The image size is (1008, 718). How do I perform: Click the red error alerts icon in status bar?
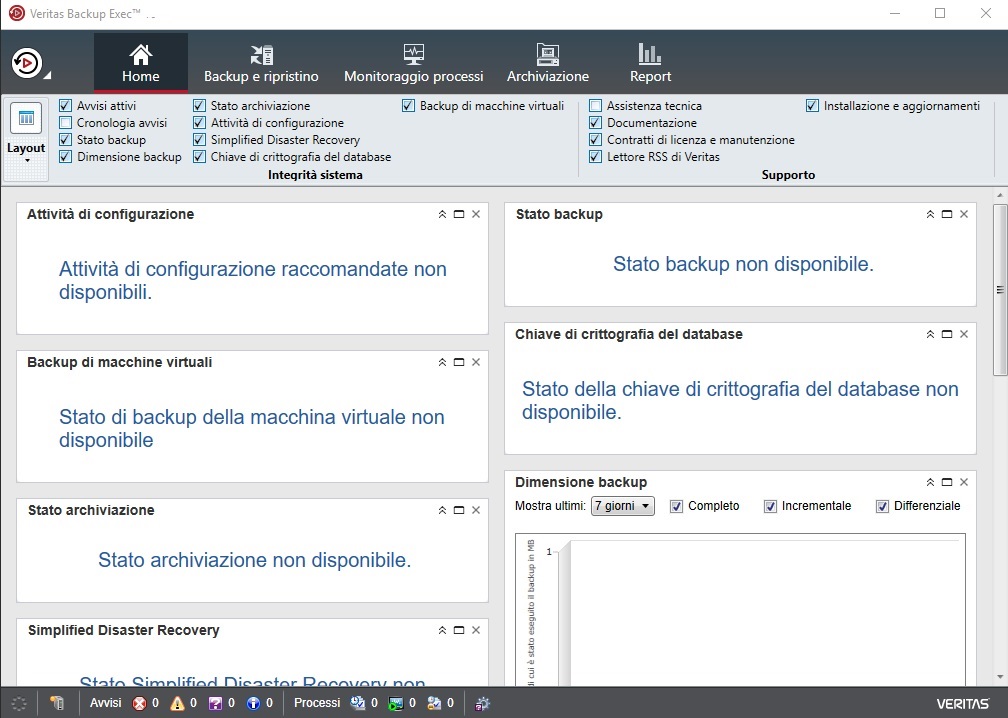pos(139,703)
